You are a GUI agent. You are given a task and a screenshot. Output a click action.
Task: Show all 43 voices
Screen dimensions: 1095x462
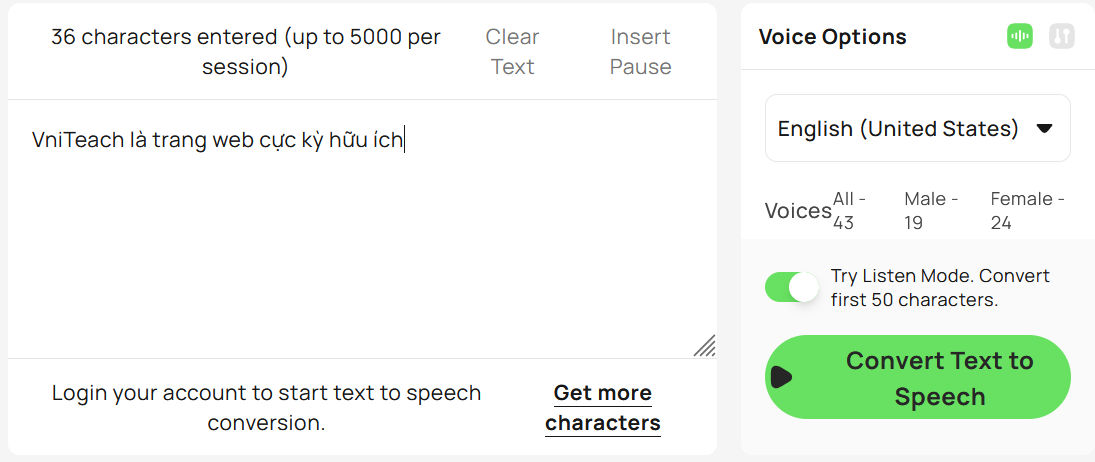point(849,211)
